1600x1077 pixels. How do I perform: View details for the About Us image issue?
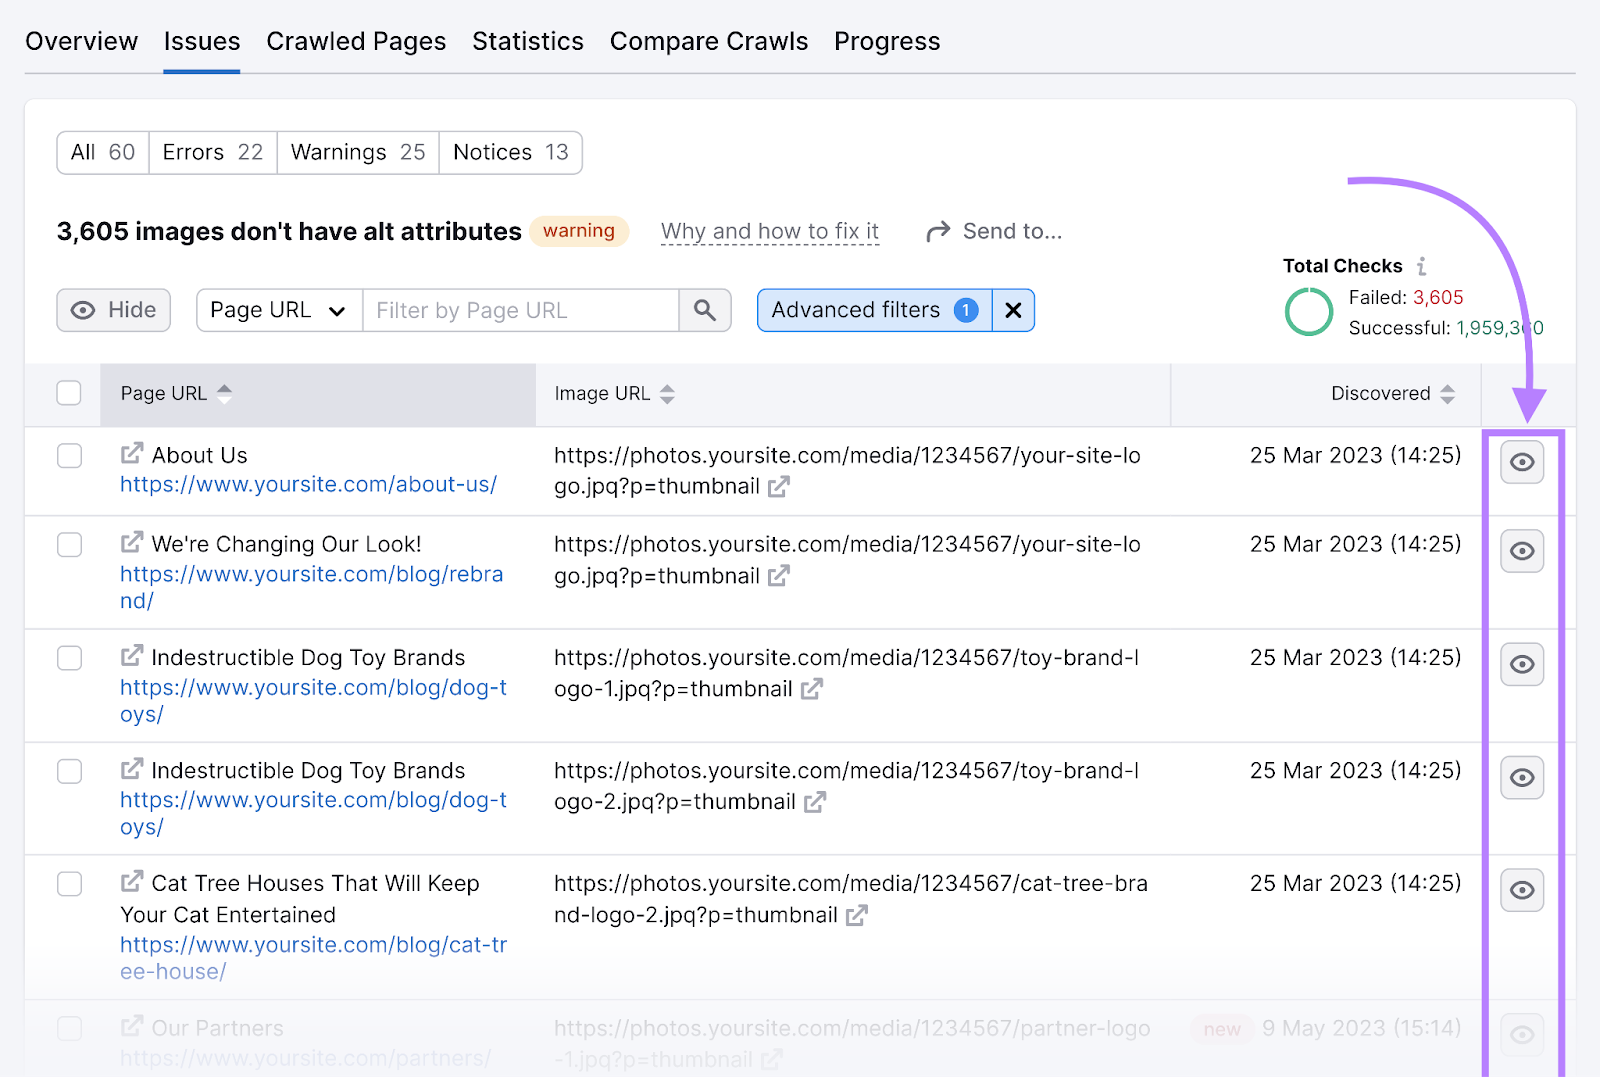click(x=1521, y=462)
